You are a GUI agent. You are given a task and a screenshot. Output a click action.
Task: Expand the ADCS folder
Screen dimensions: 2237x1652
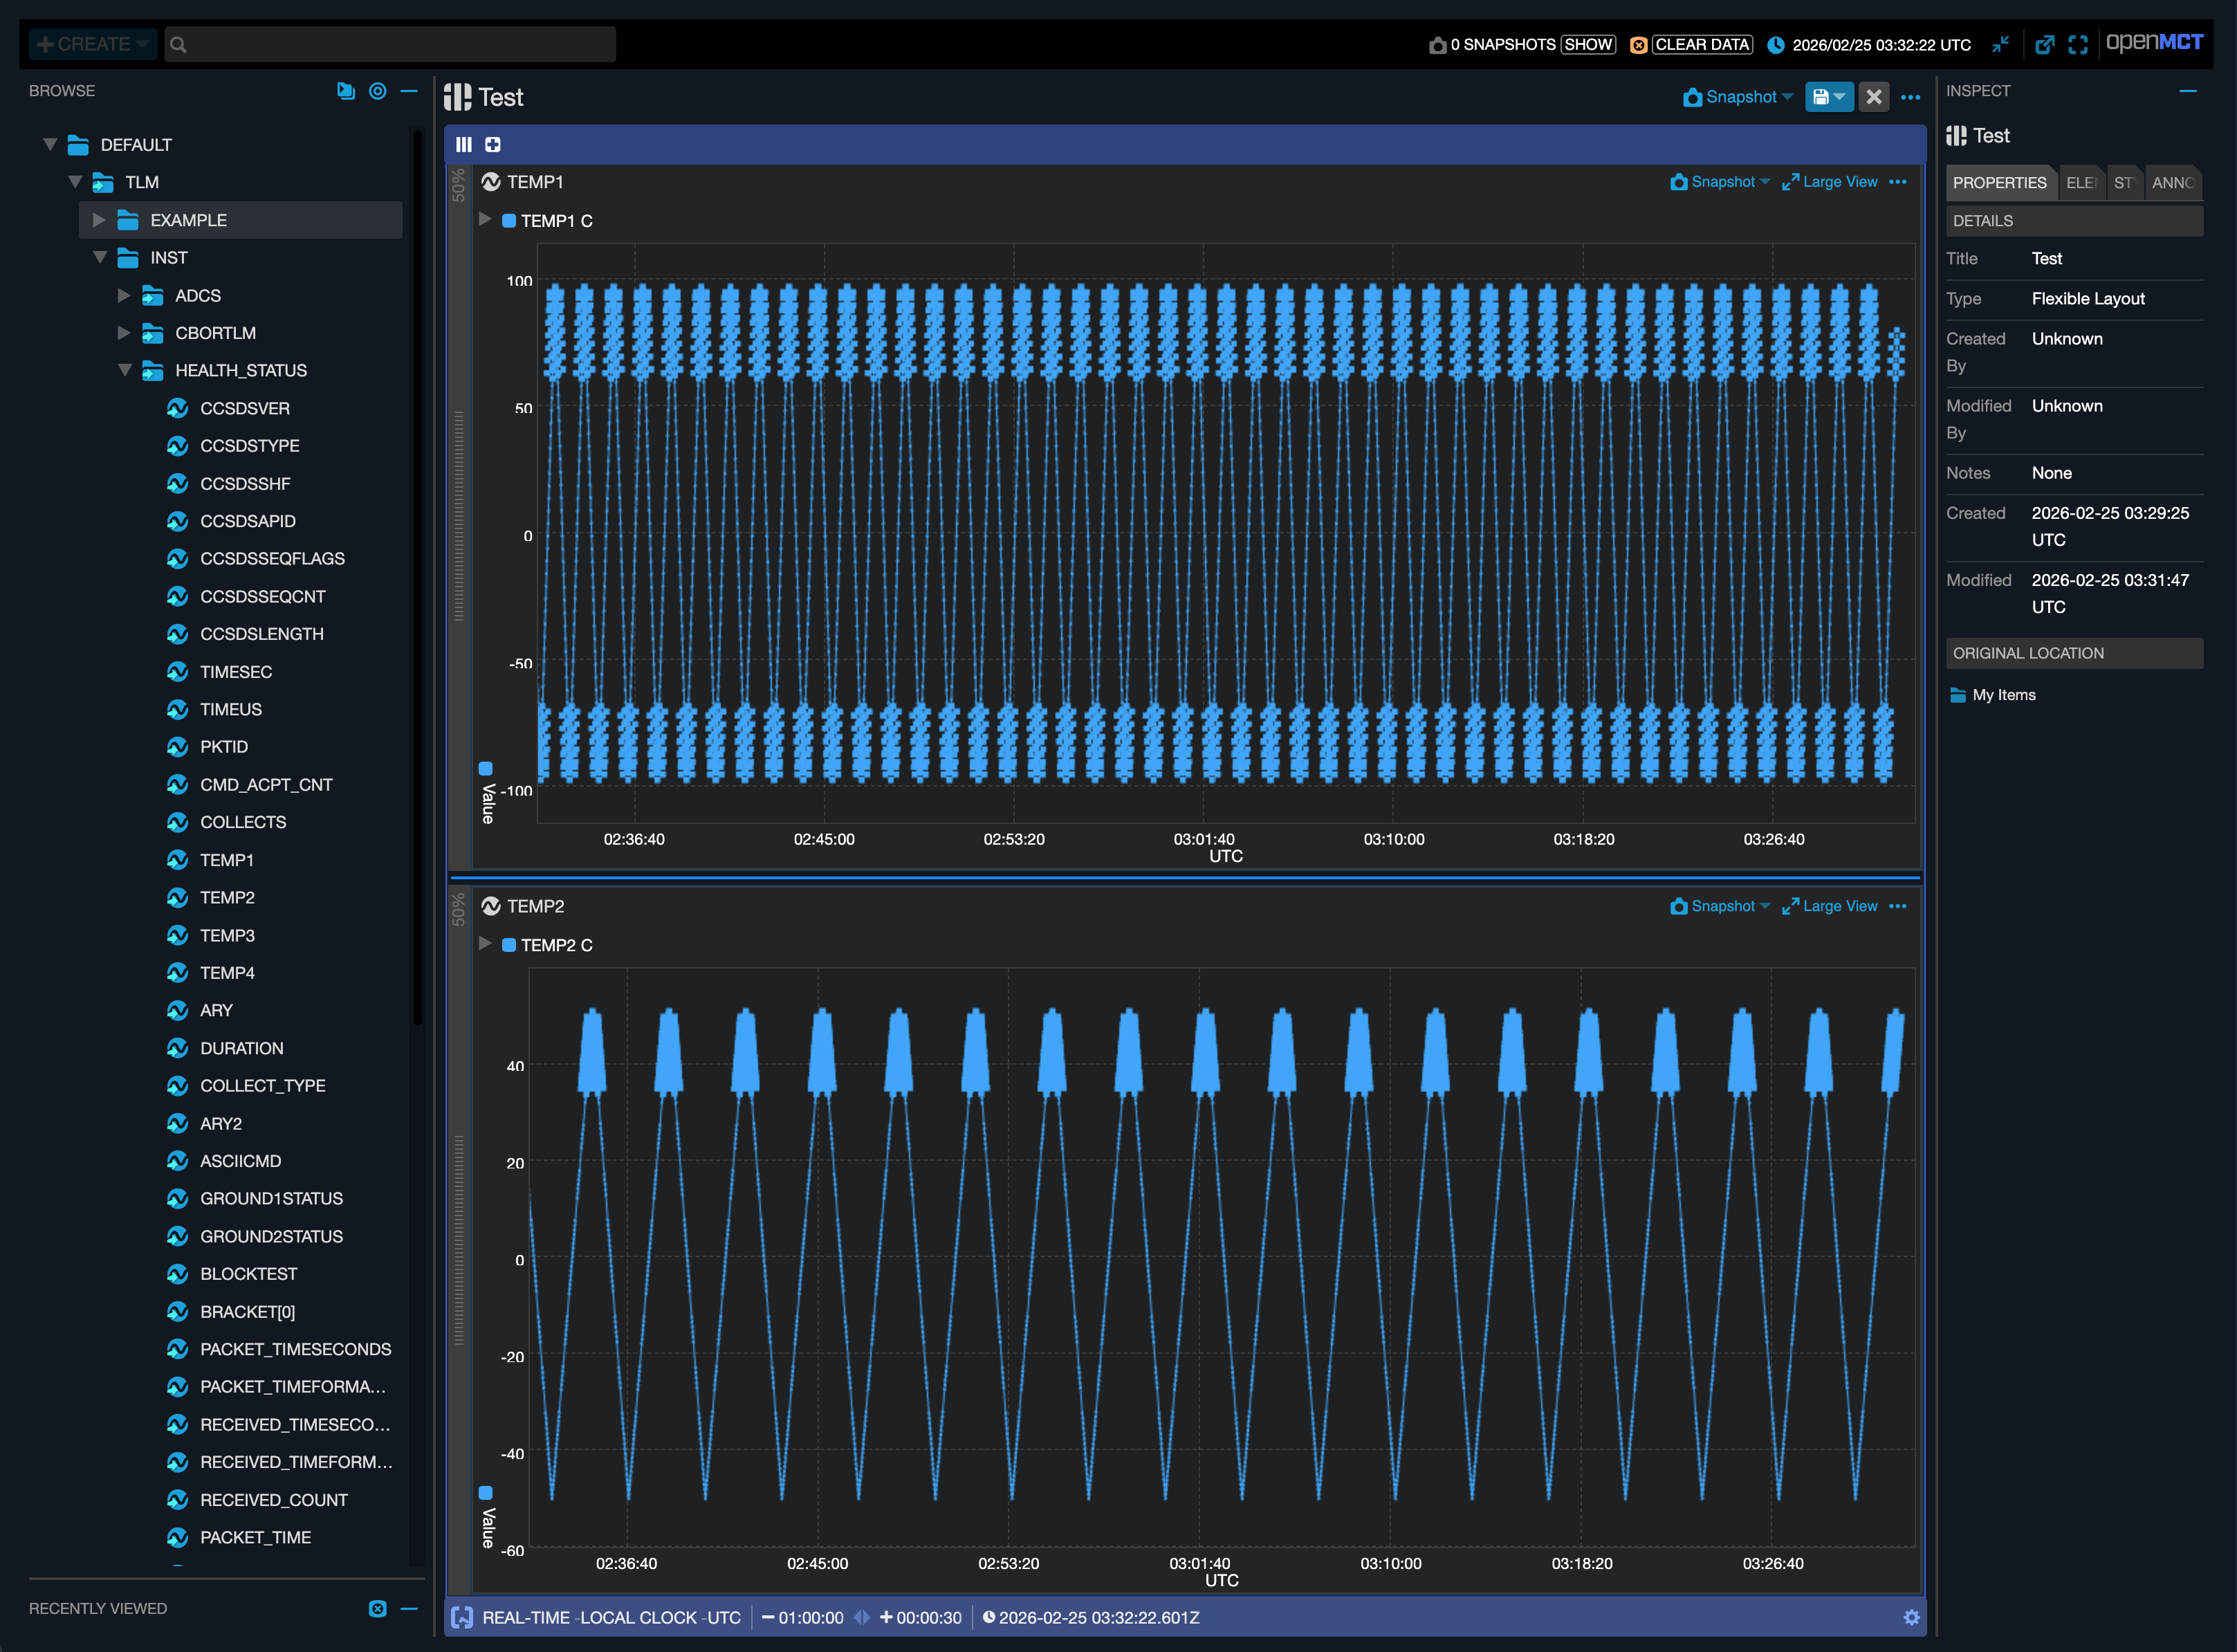(x=124, y=295)
